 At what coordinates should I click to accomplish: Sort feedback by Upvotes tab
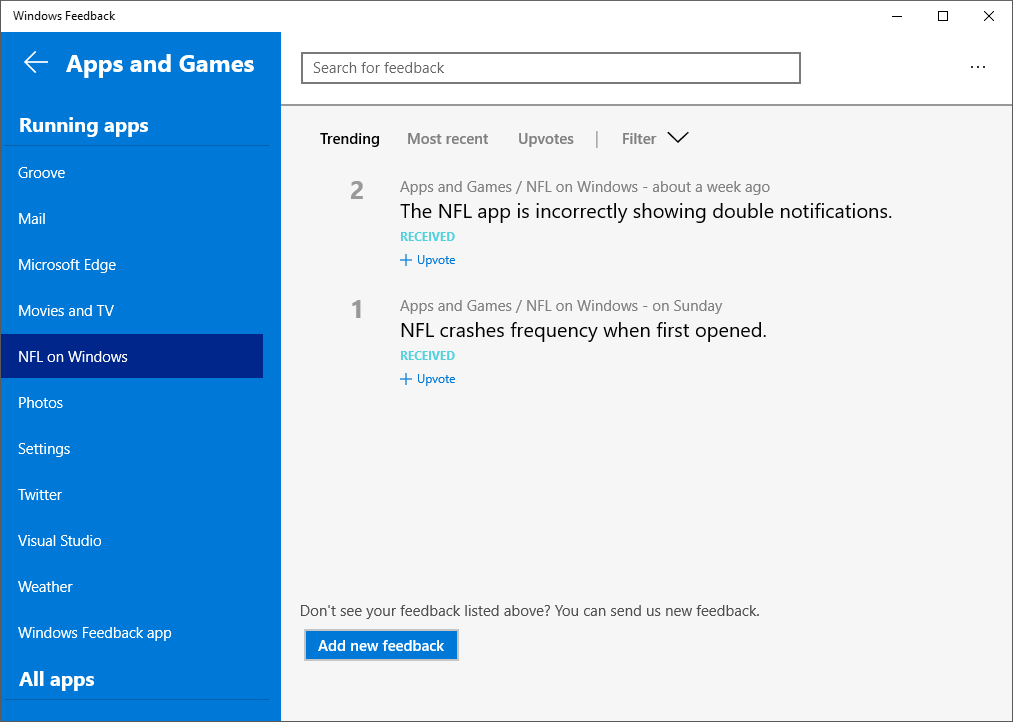point(545,139)
